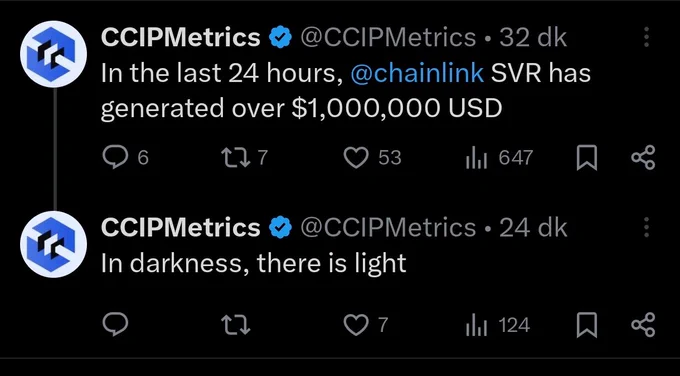
Task: Open CCIPMetrics avatar on the second tweet
Action: [53, 244]
